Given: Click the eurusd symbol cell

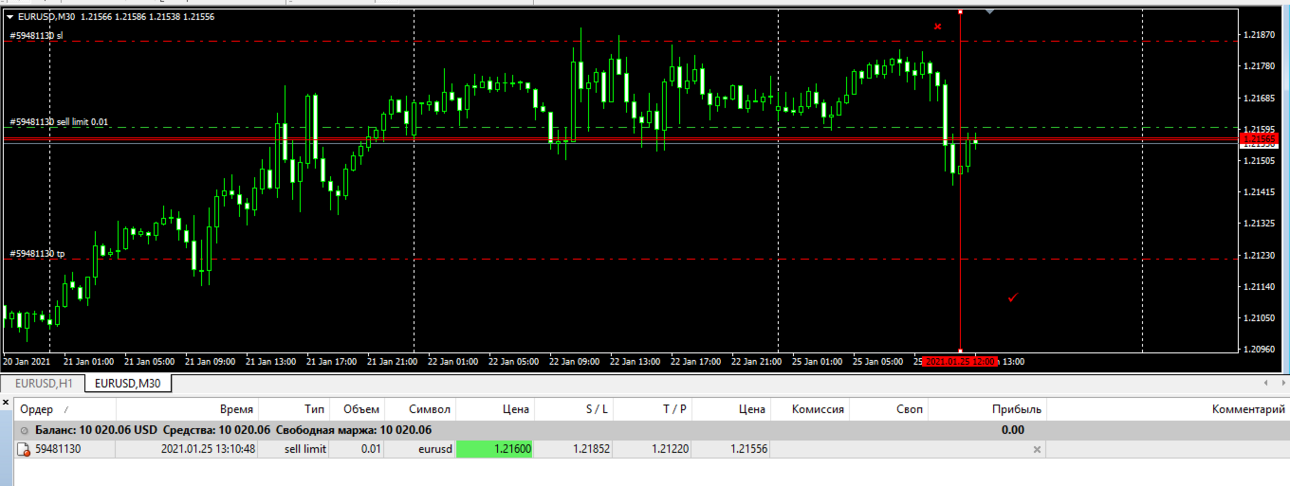Looking at the screenshot, I should click(434, 450).
